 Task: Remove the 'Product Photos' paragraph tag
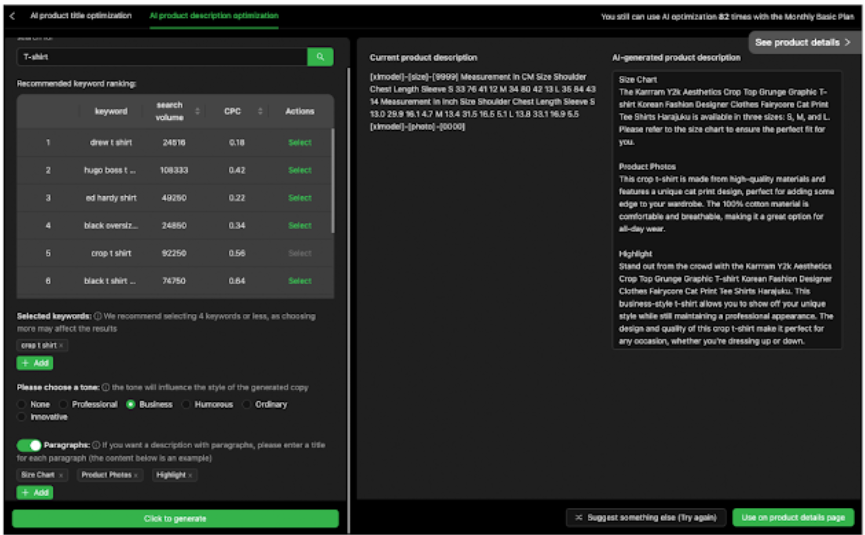(x=136, y=475)
